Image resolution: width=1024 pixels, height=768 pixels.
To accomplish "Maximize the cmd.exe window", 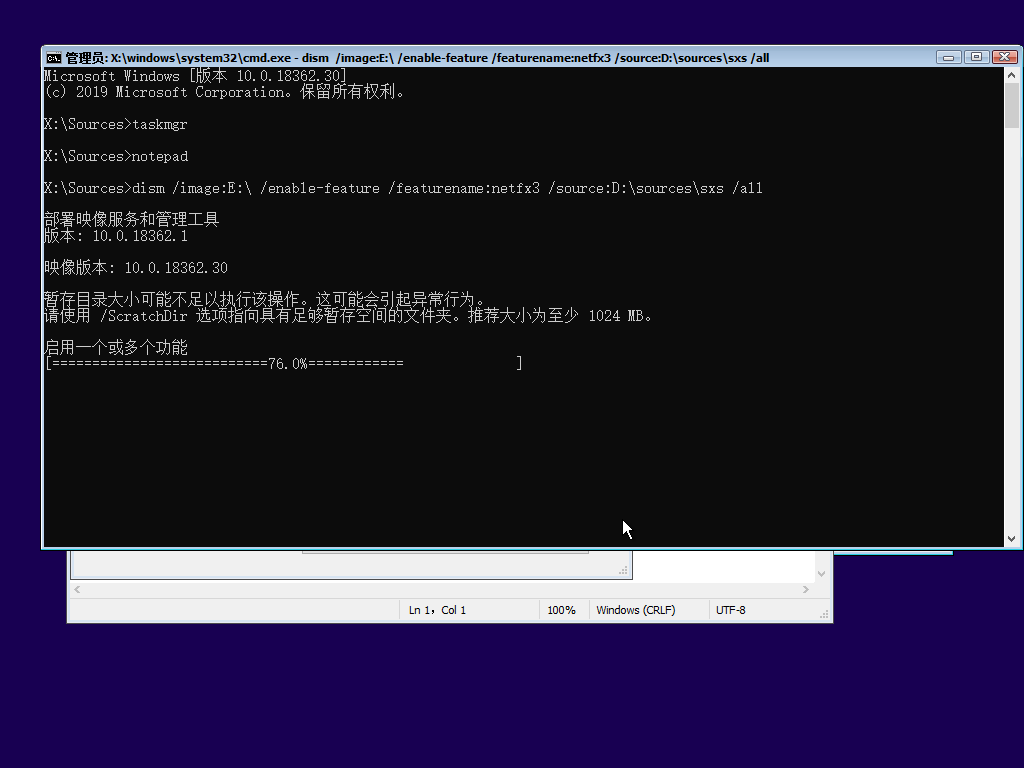I will coord(976,57).
